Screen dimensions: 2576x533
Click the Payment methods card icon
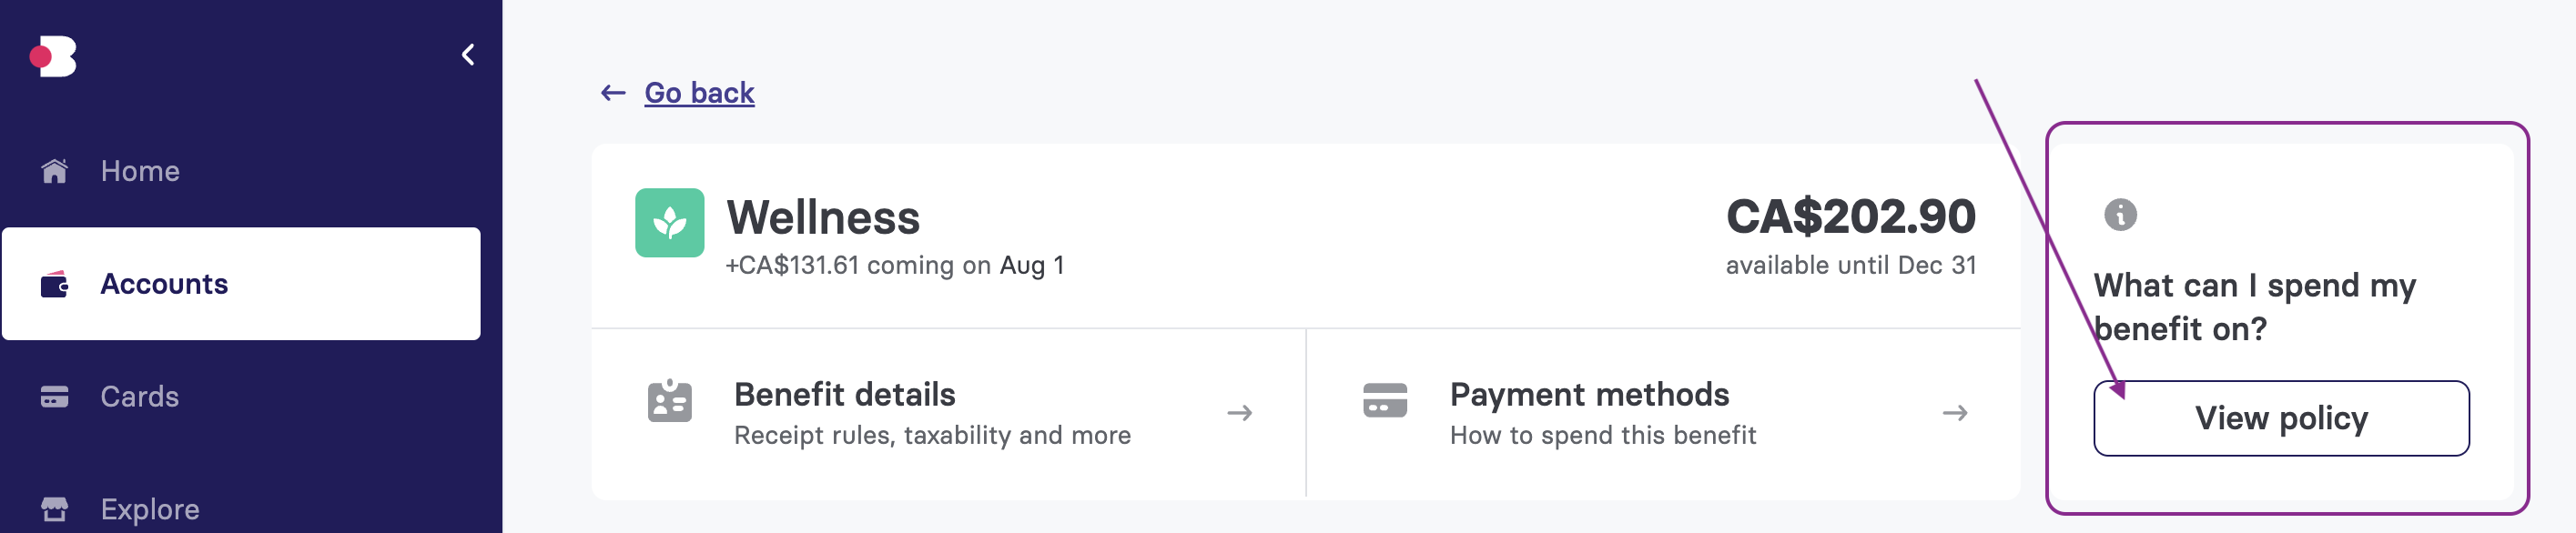tap(1385, 400)
